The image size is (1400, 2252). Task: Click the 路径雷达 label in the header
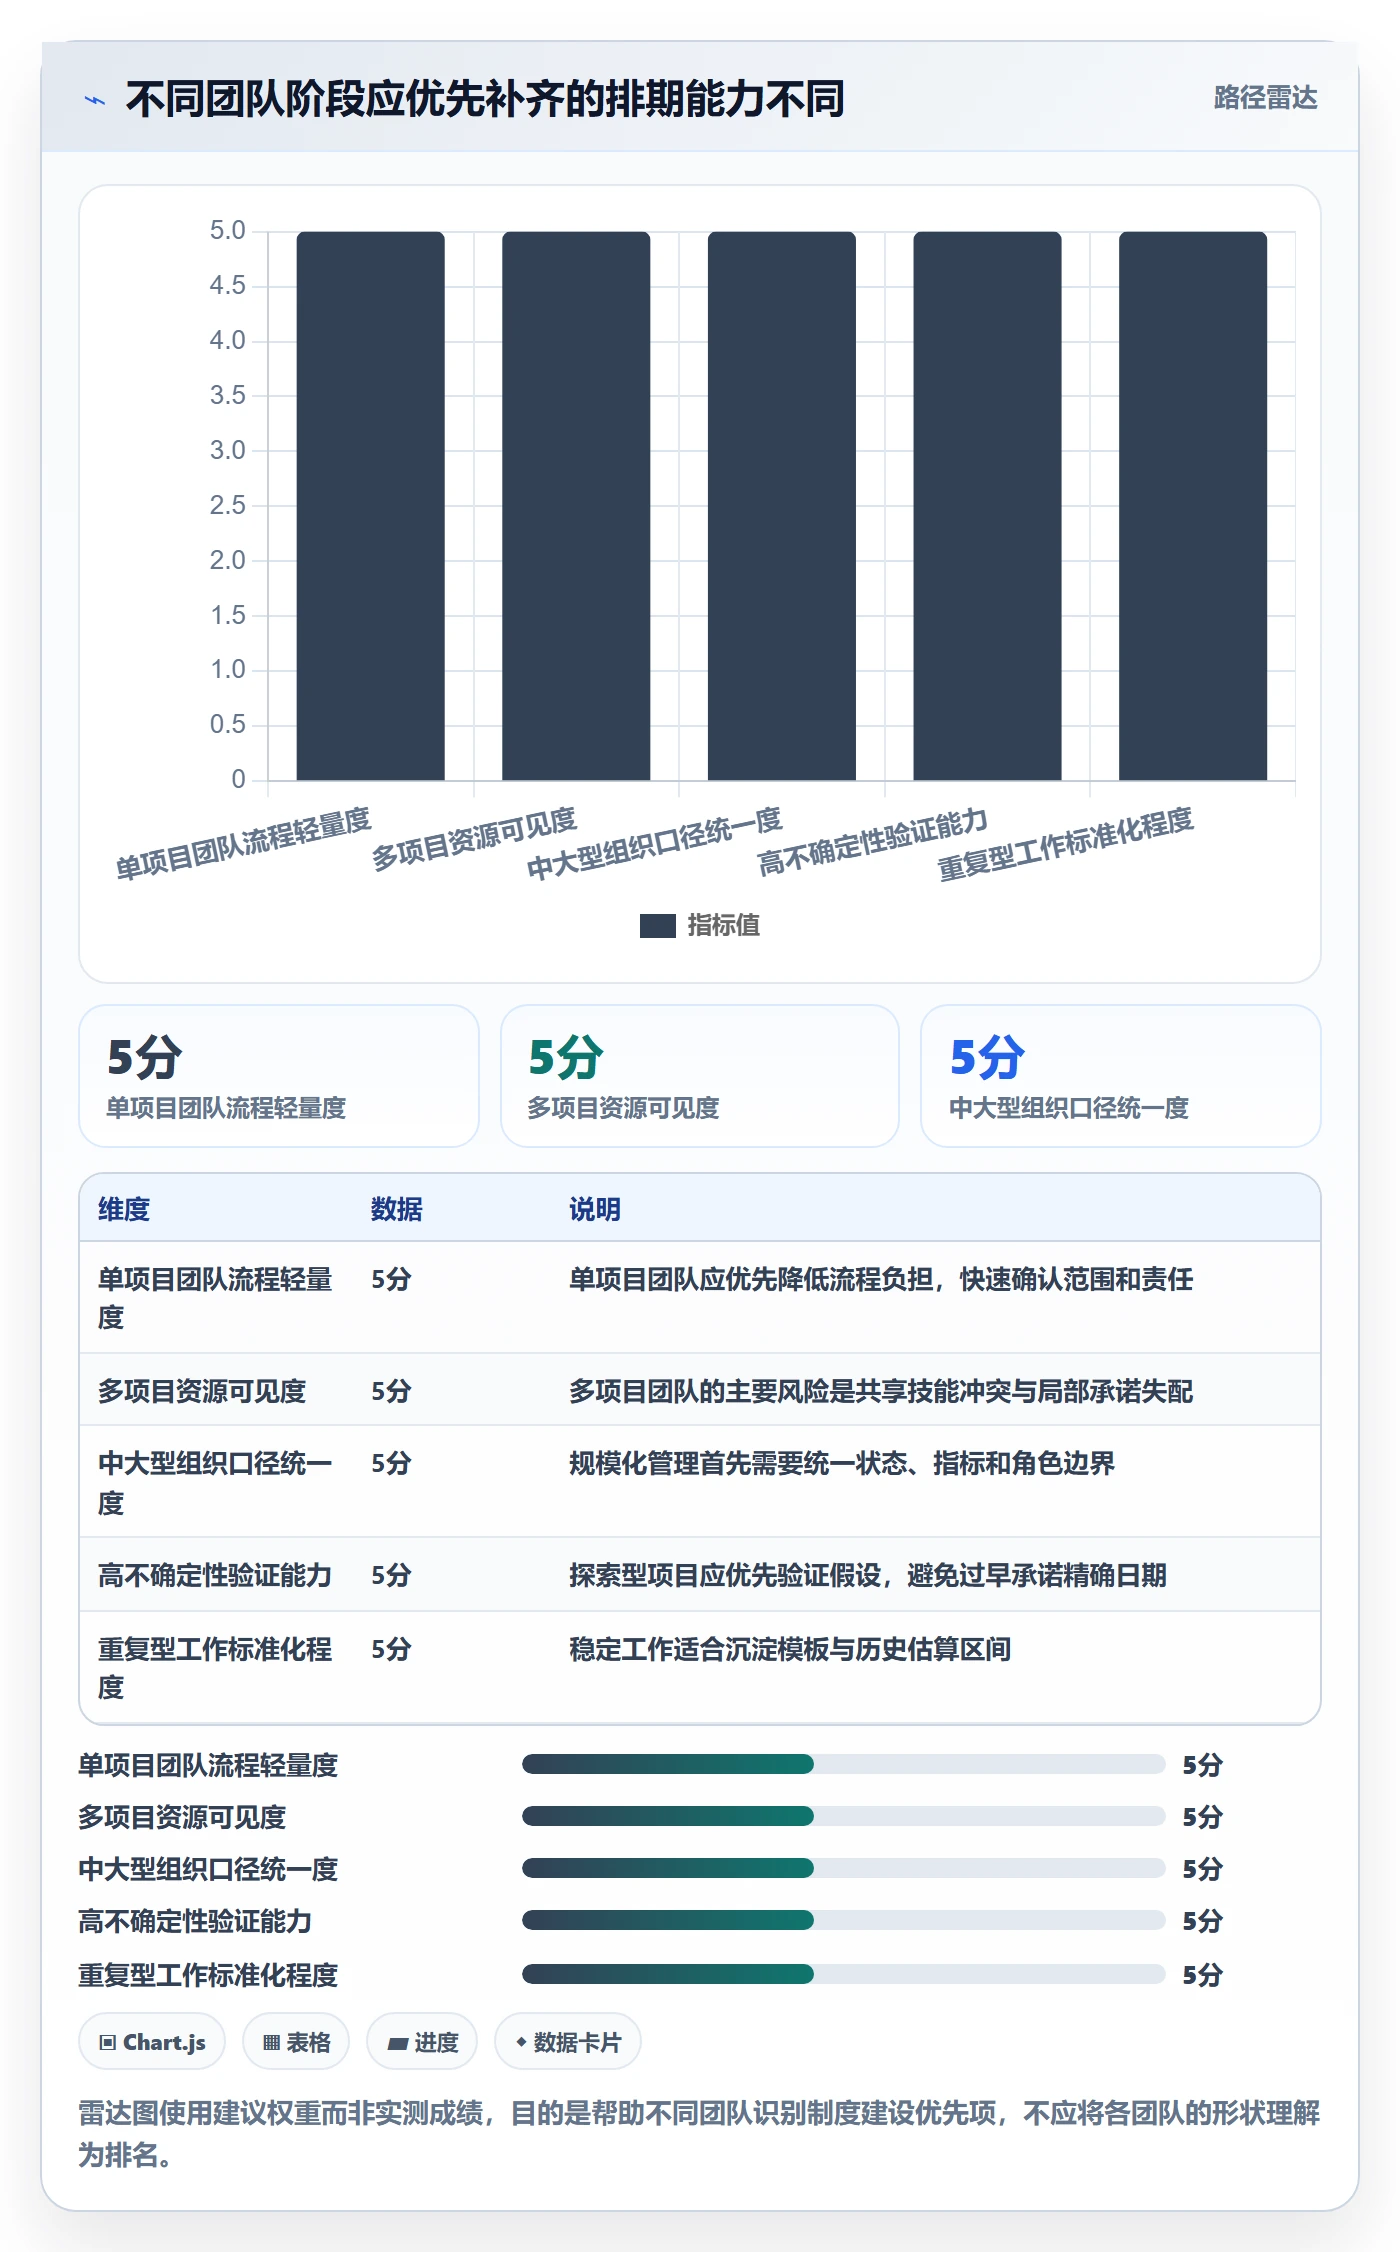[x=1265, y=97]
